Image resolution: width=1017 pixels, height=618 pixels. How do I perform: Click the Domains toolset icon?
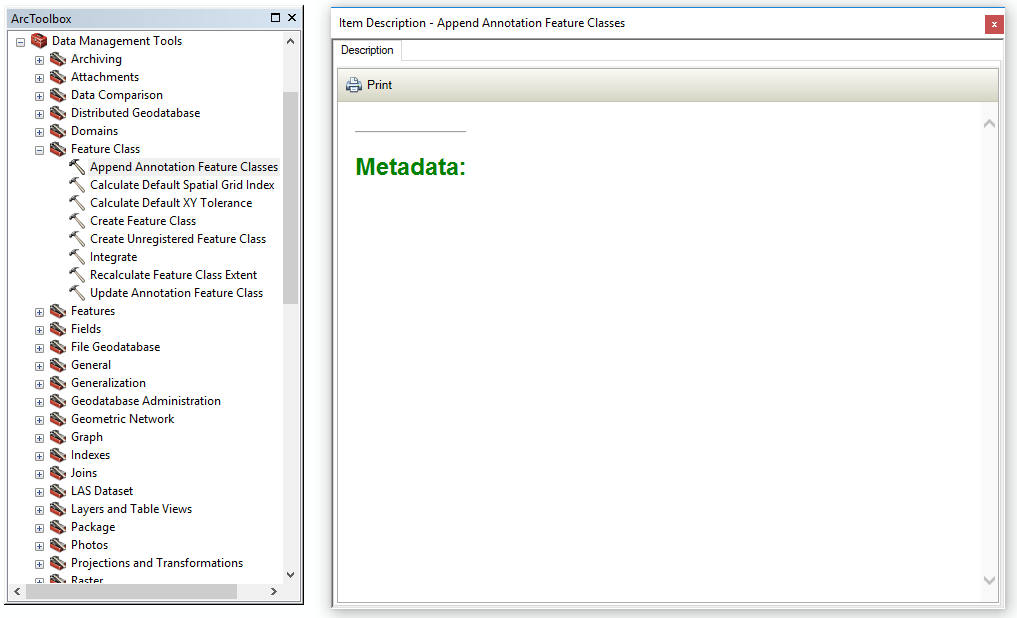58,131
